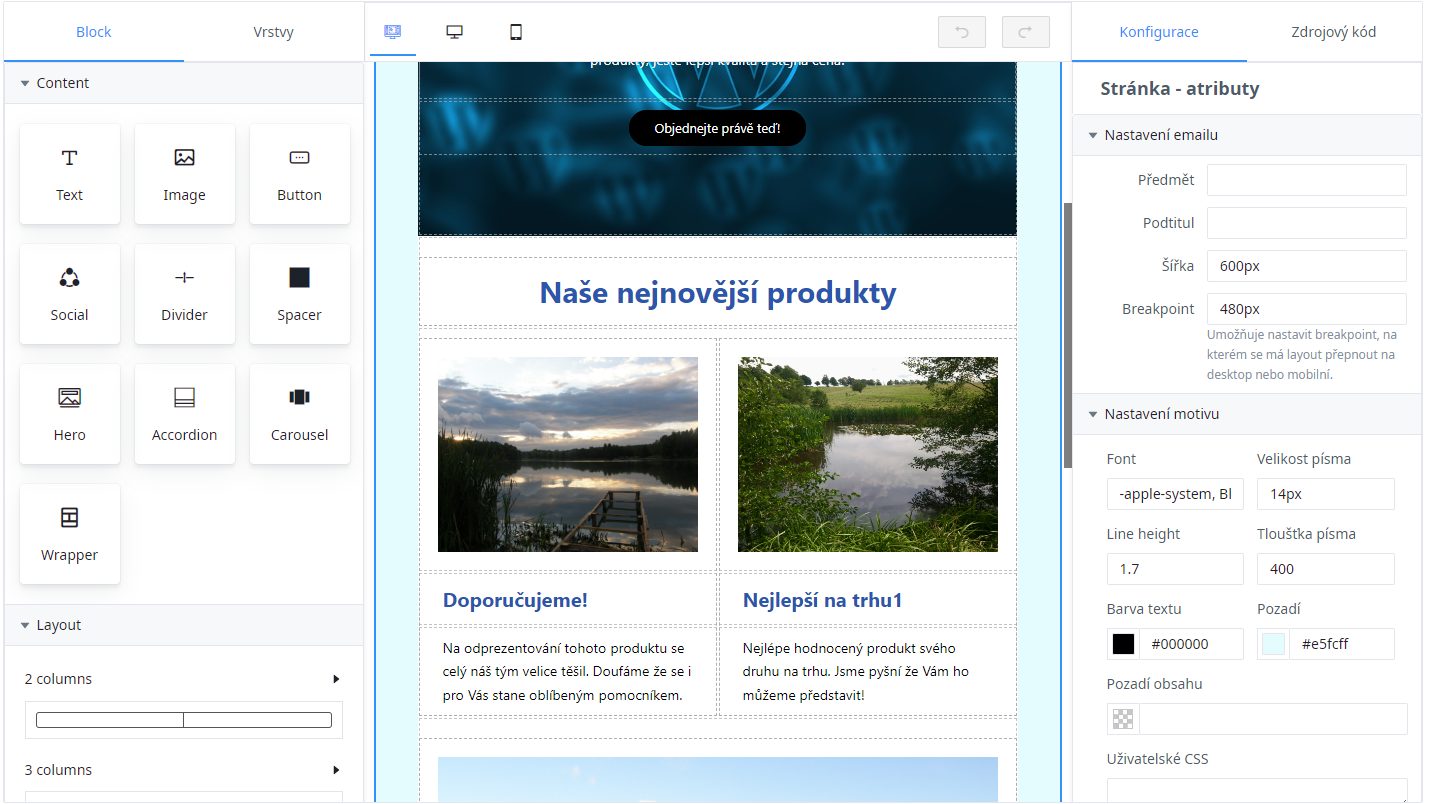Click the #e5fcff background color field

coord(1342,644)
